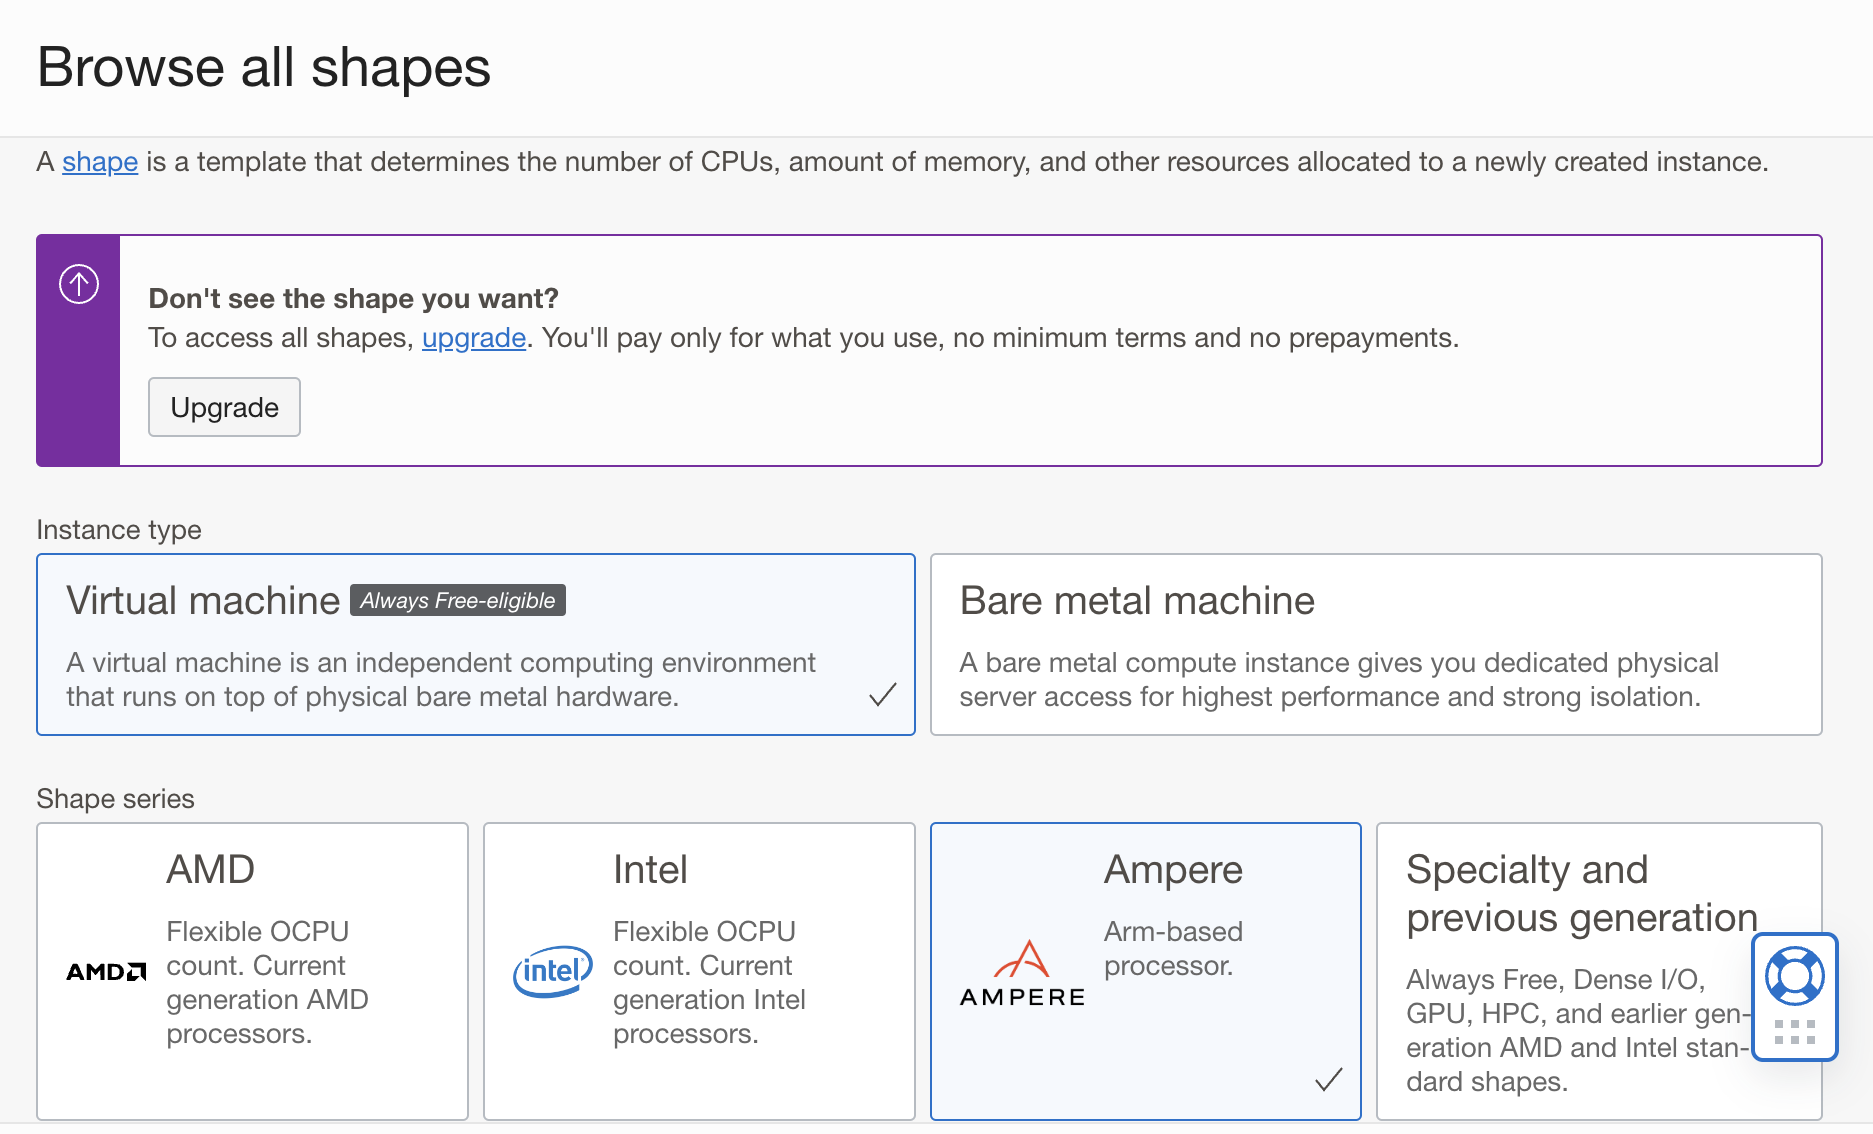Click the Upgrade button

coord(224,407)
